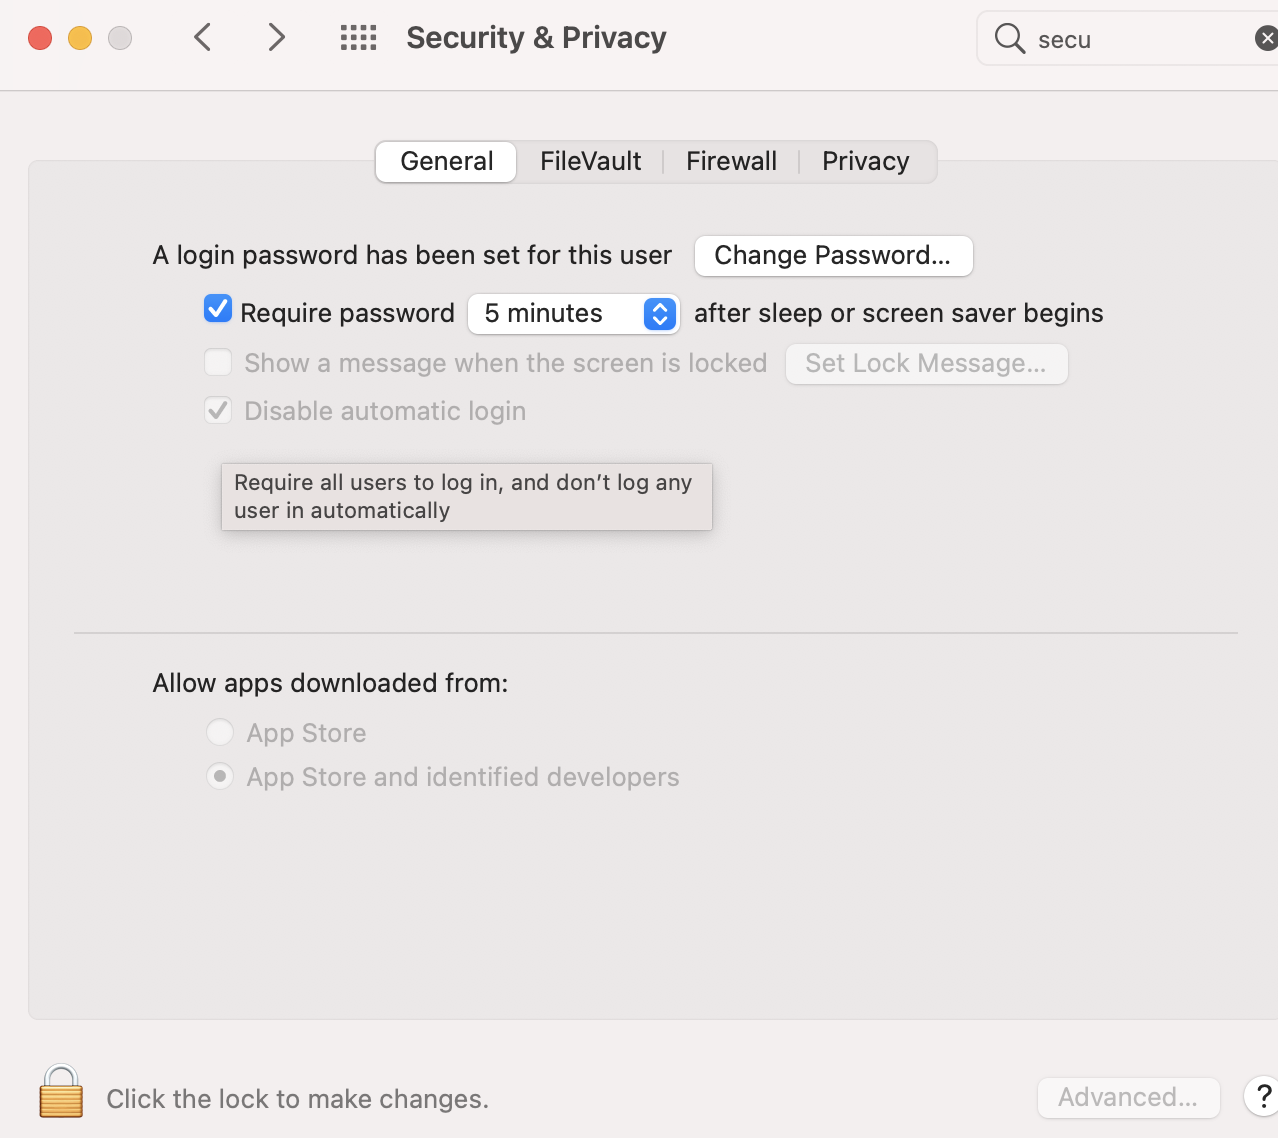The width and height of the screenshot is (1278, 1138).
Task: Clear the search field text
Action: pyautogui.click(x=1265, y=39)
